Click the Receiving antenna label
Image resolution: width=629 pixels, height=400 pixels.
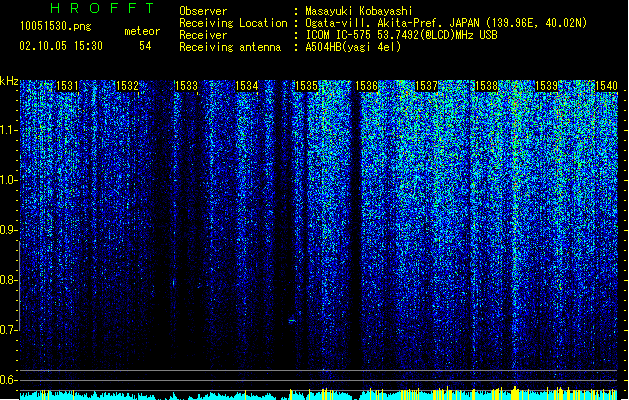tap(230, 47)
